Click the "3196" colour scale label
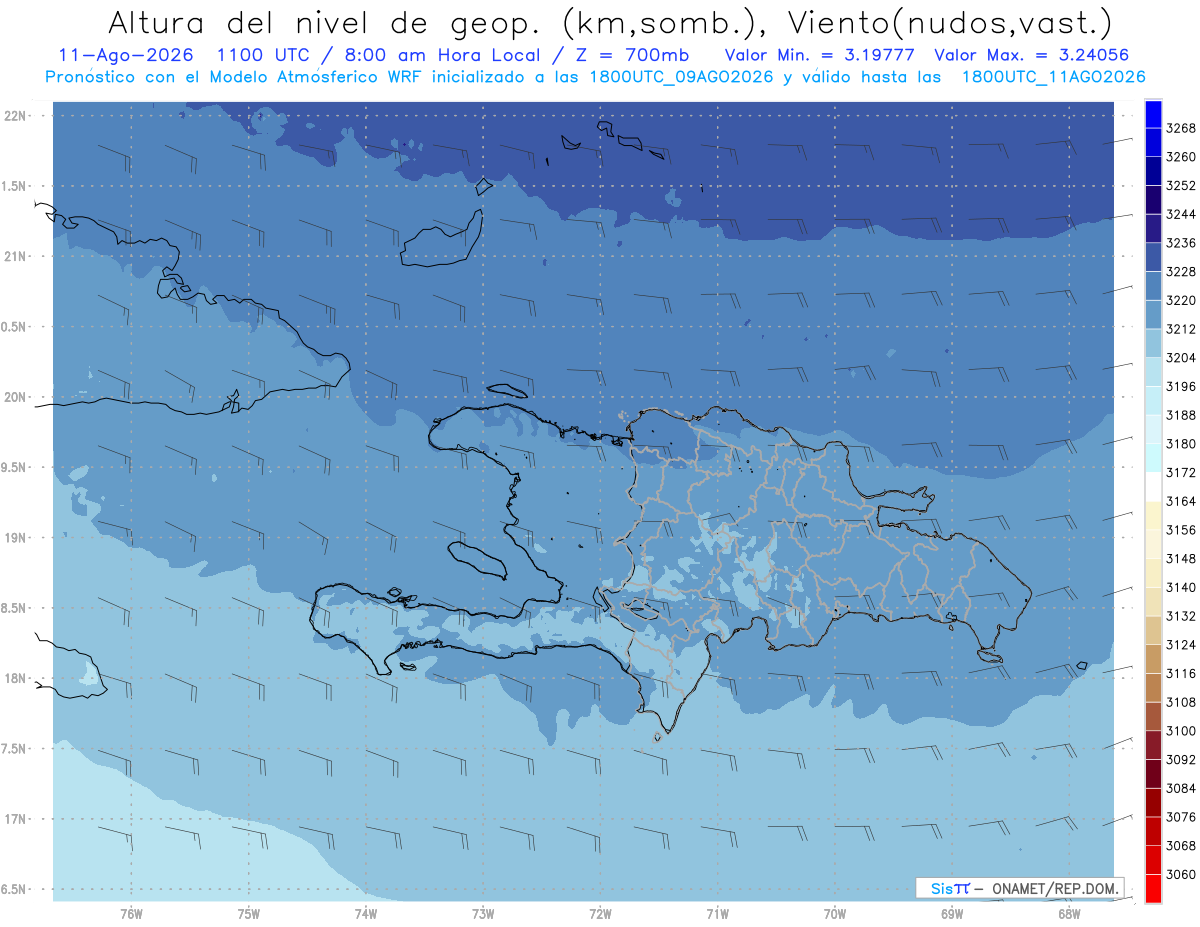The height and width of the screenshot is (927, 1200). [x=1181, y=387]
